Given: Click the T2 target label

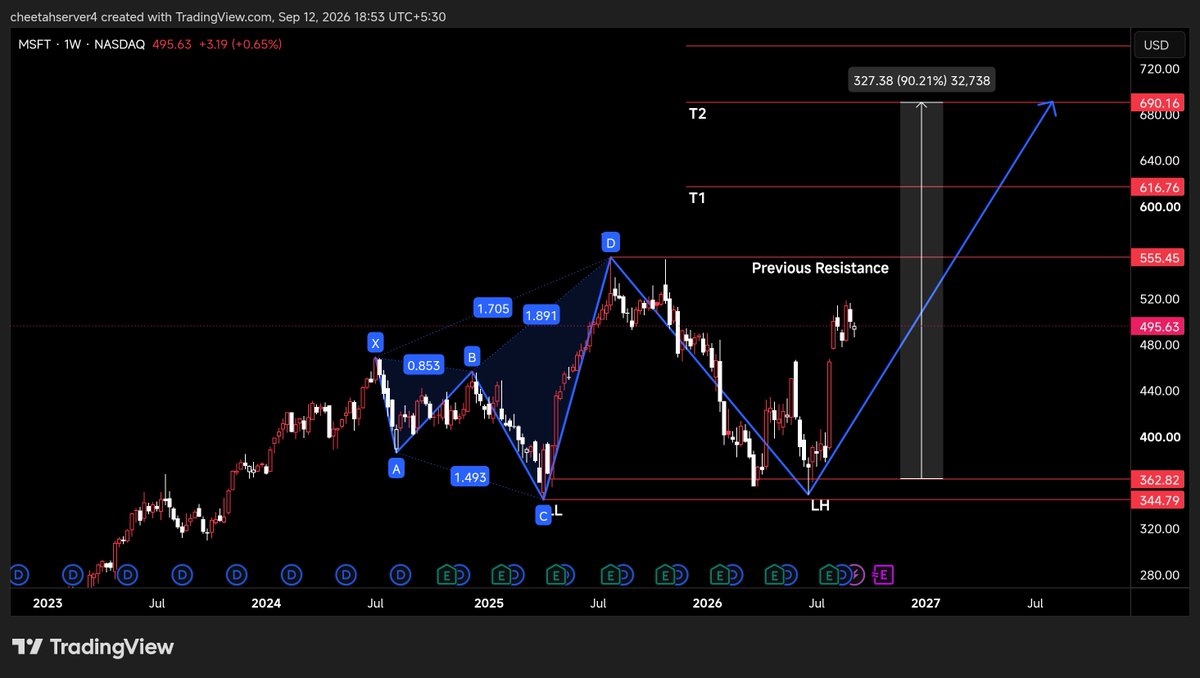Looking at the screenshot, I should point(697,114).
